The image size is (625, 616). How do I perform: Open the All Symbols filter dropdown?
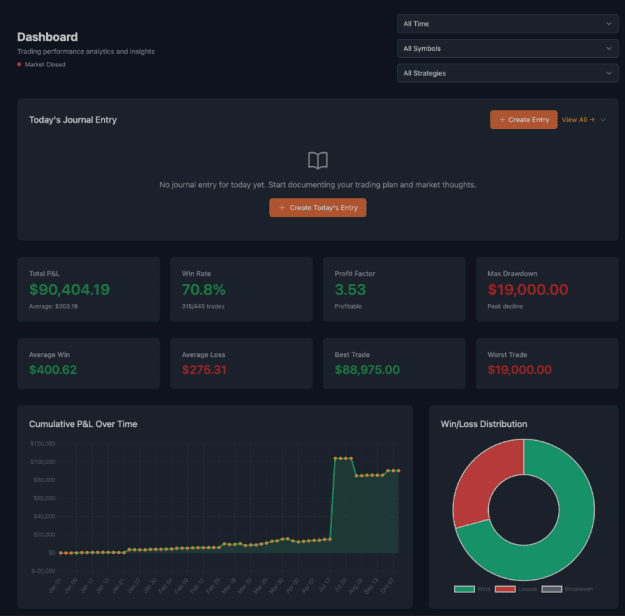click(507, 49)
